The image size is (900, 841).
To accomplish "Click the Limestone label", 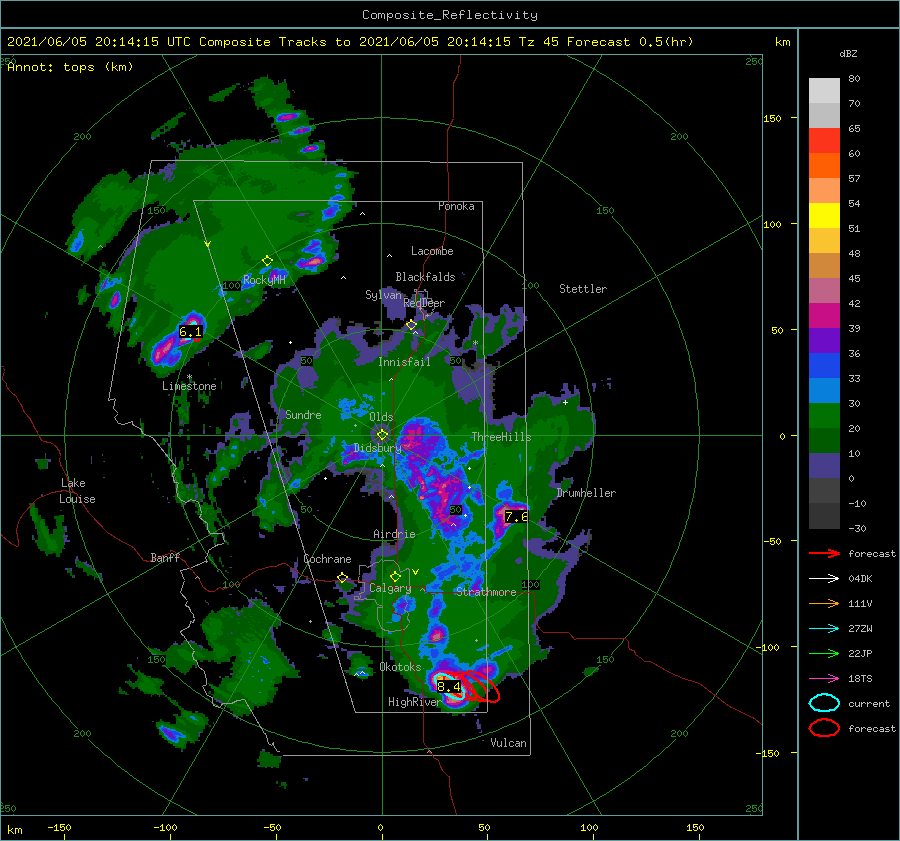I will [189, 386].
